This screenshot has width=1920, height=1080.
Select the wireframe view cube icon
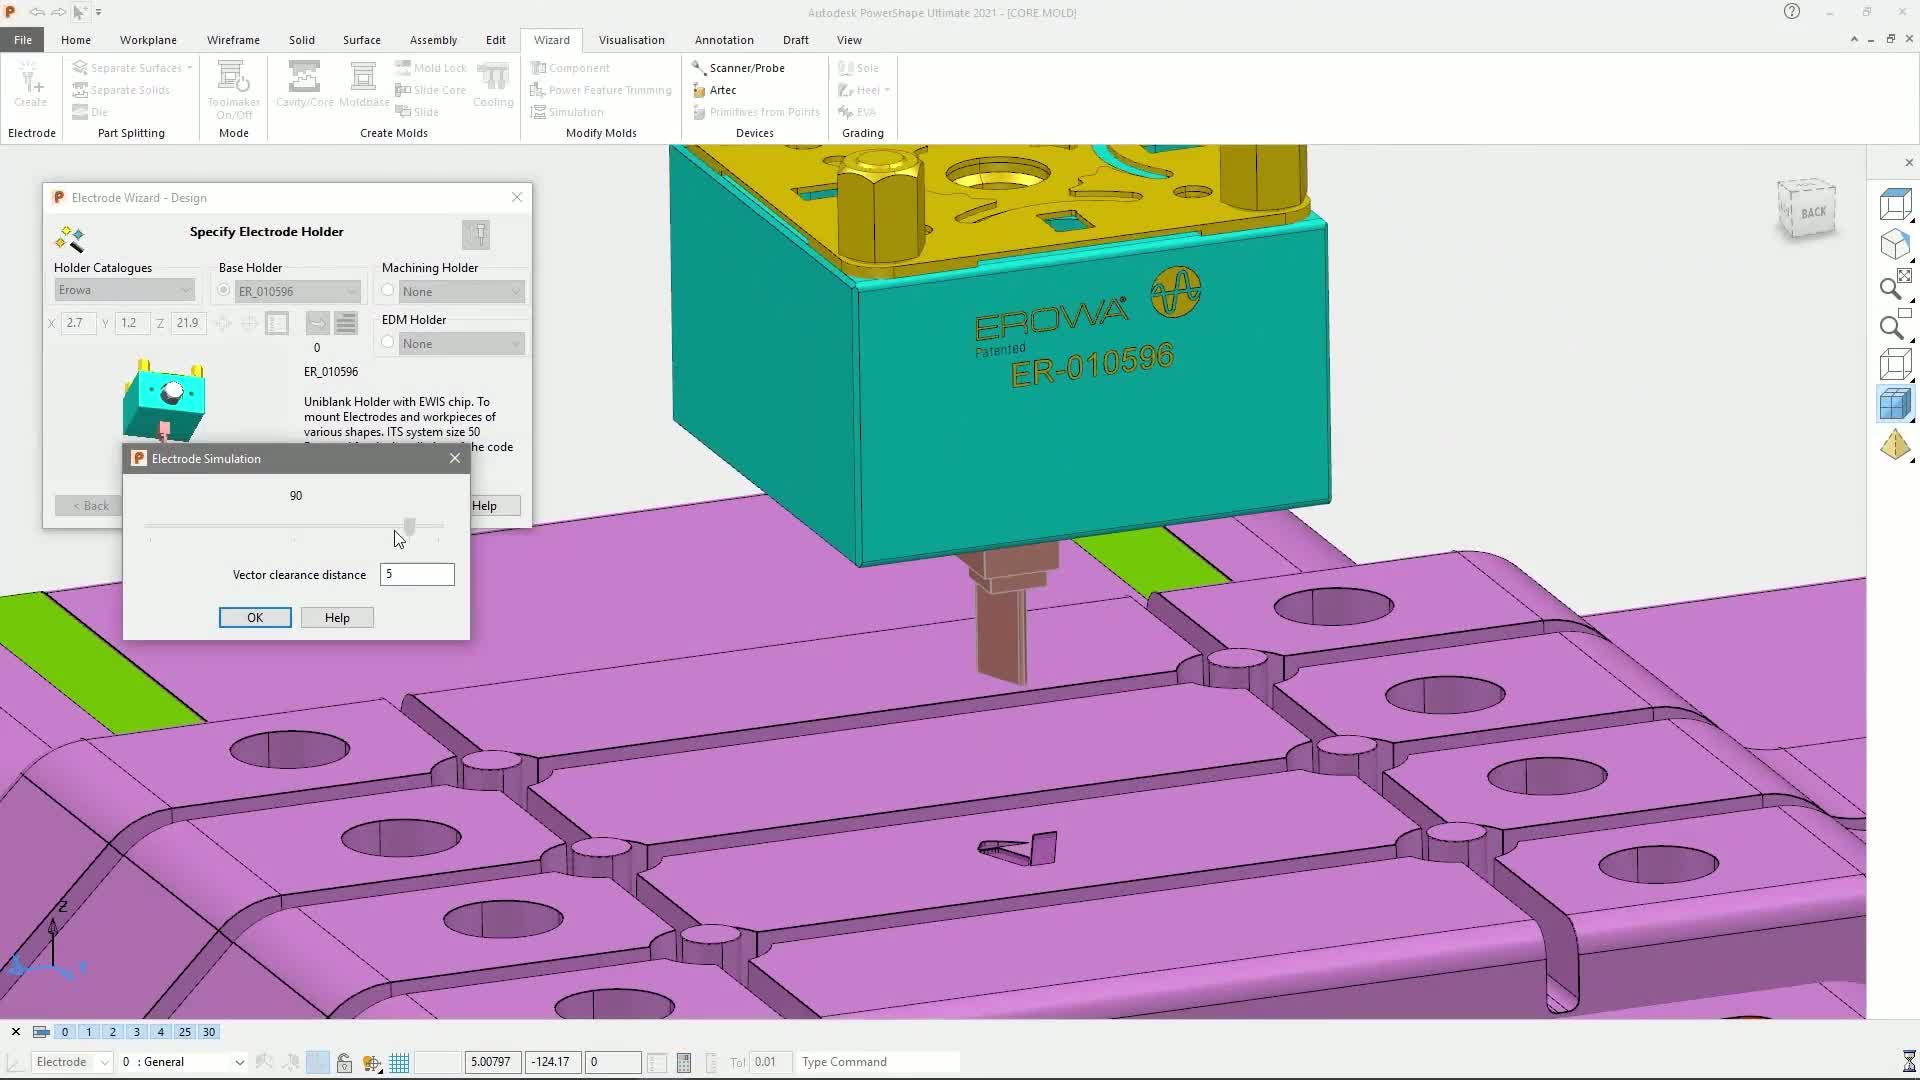(1895, 365)
